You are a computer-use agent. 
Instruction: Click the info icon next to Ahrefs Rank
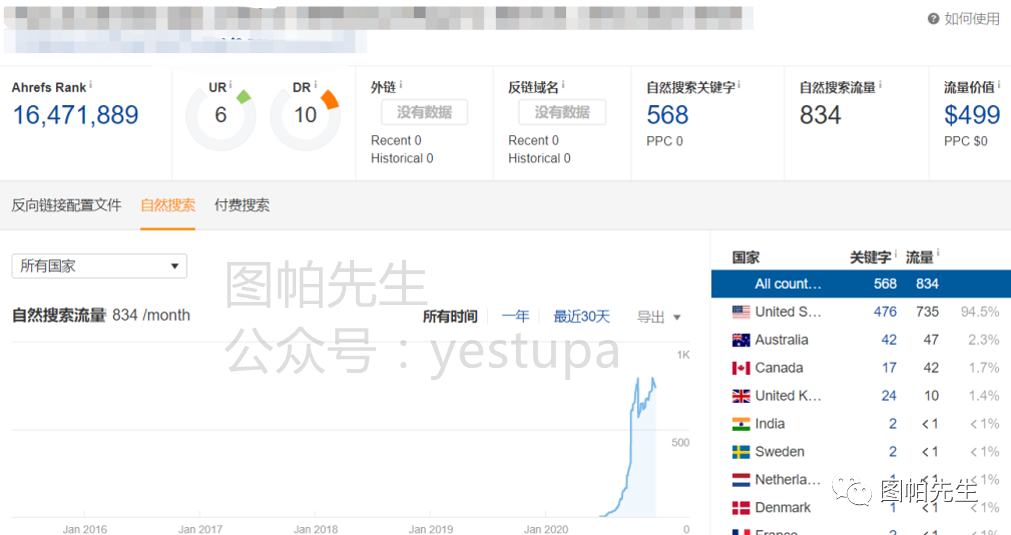point(91,86)
